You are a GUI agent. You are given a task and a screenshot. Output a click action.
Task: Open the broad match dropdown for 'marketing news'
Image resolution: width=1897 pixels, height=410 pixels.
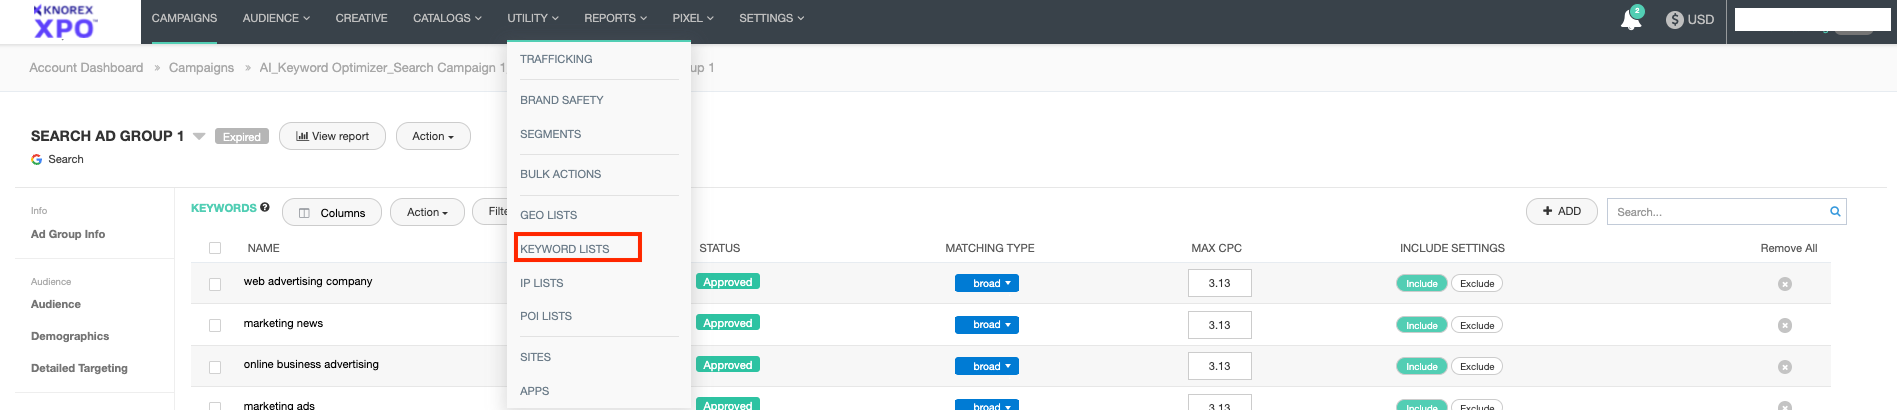[x=986, y=325]
